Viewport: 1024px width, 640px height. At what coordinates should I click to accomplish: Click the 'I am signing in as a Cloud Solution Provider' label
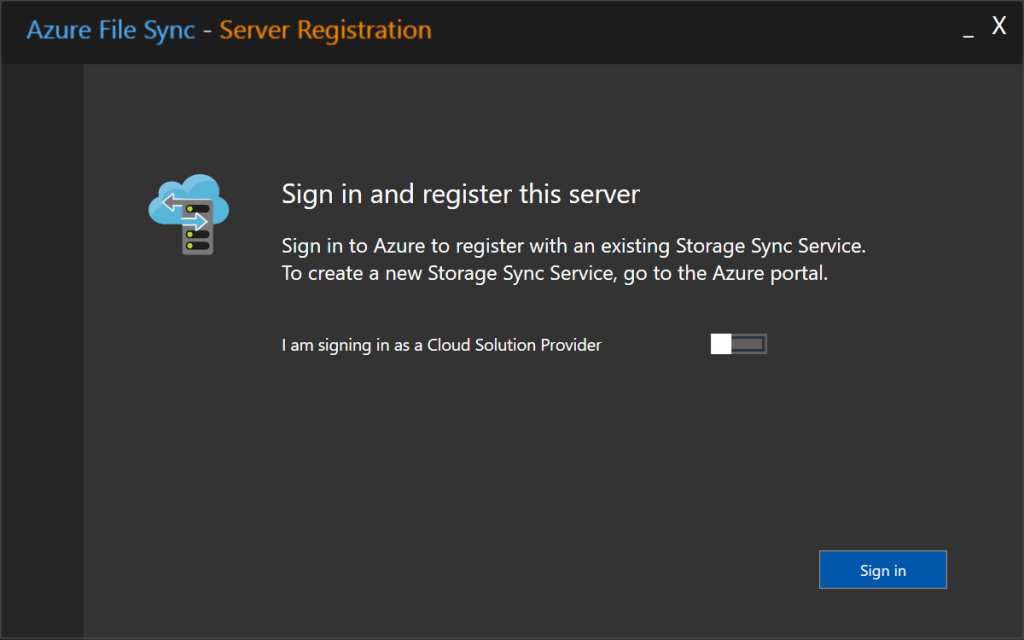[441, 346]
